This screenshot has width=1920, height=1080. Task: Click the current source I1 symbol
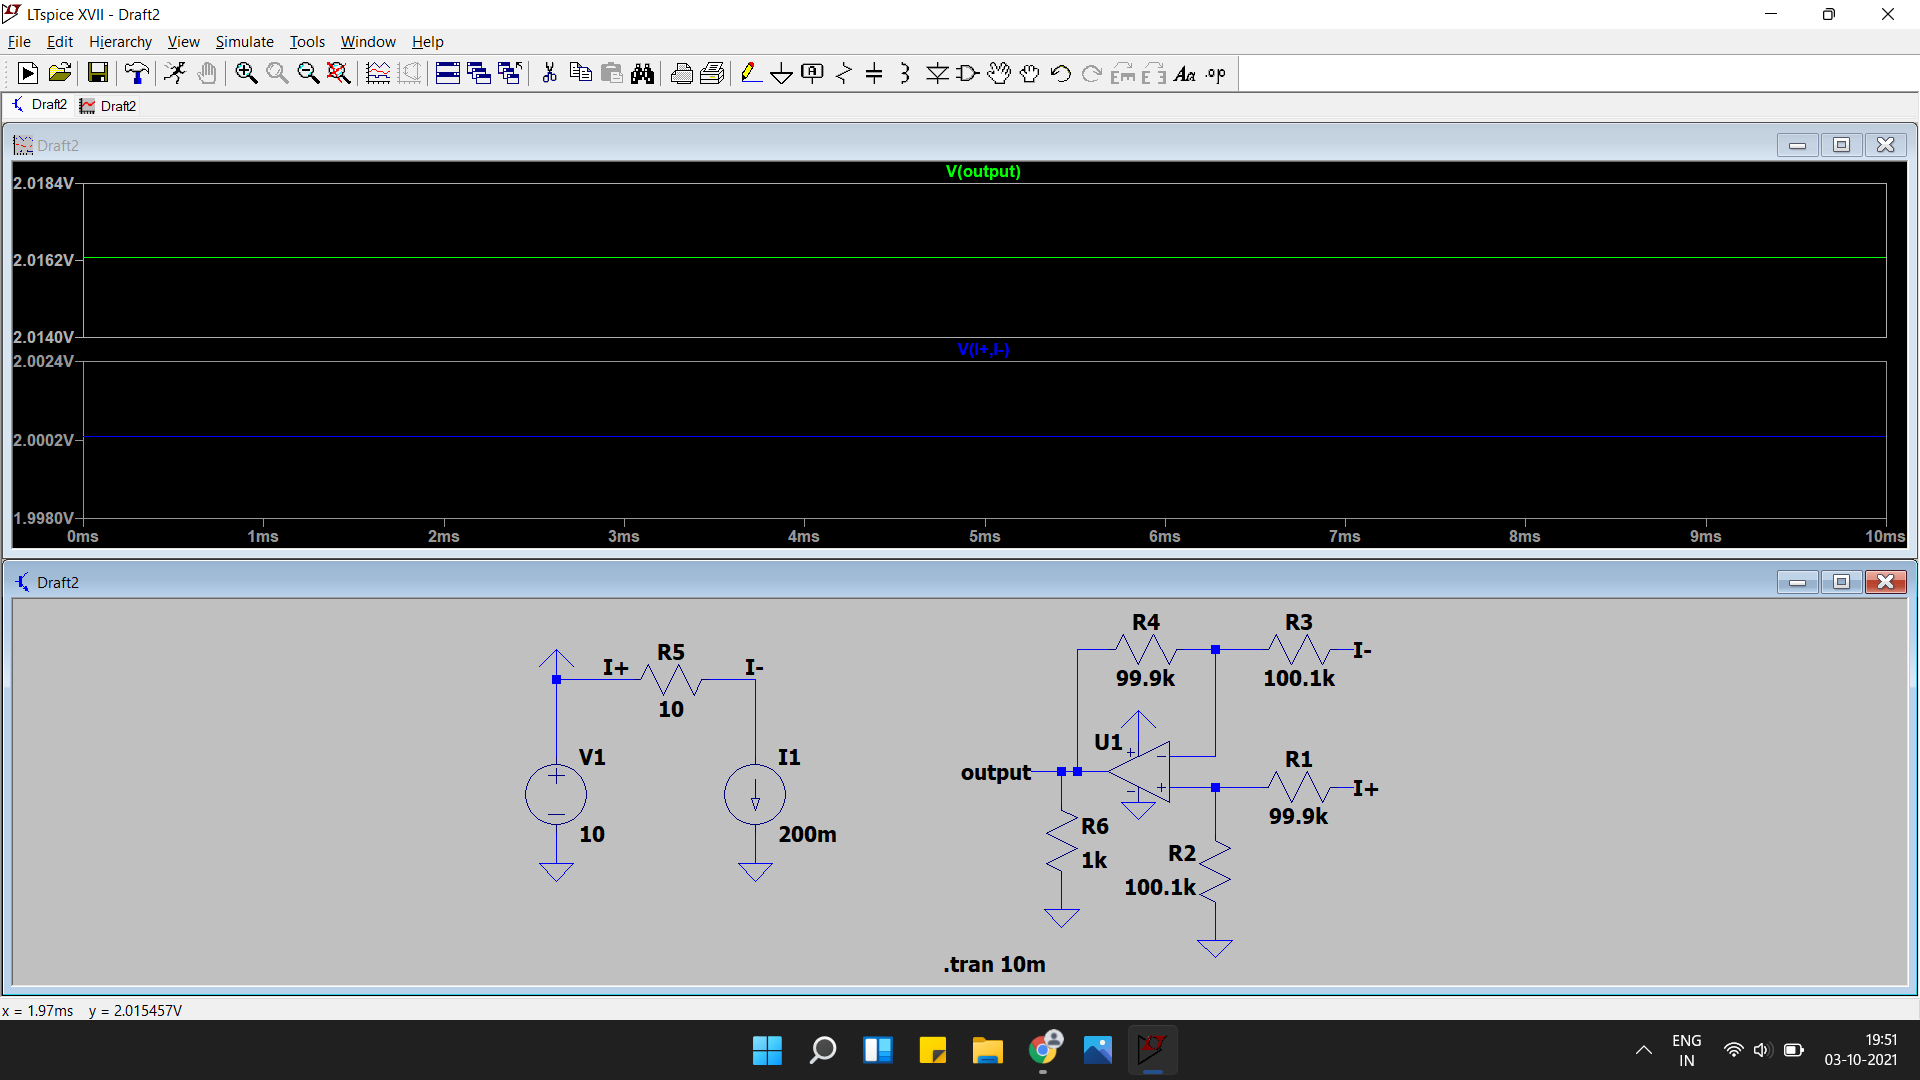click(x=755, y=795)
